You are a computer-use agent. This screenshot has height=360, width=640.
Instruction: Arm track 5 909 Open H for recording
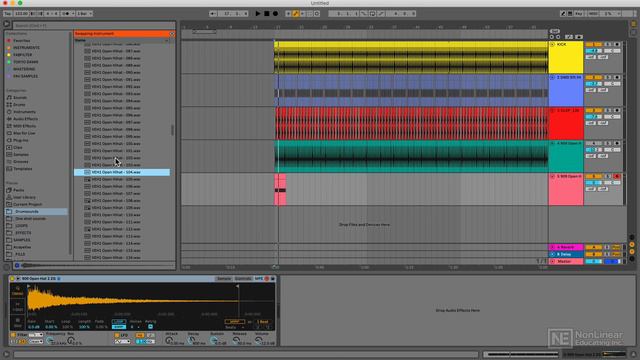pos(617,176)
